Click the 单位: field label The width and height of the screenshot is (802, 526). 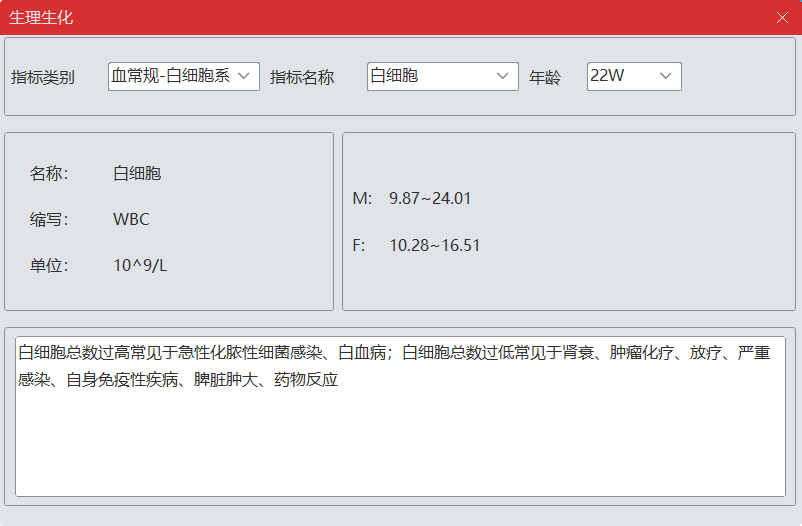pyautogui.click(x=49, y=265)
